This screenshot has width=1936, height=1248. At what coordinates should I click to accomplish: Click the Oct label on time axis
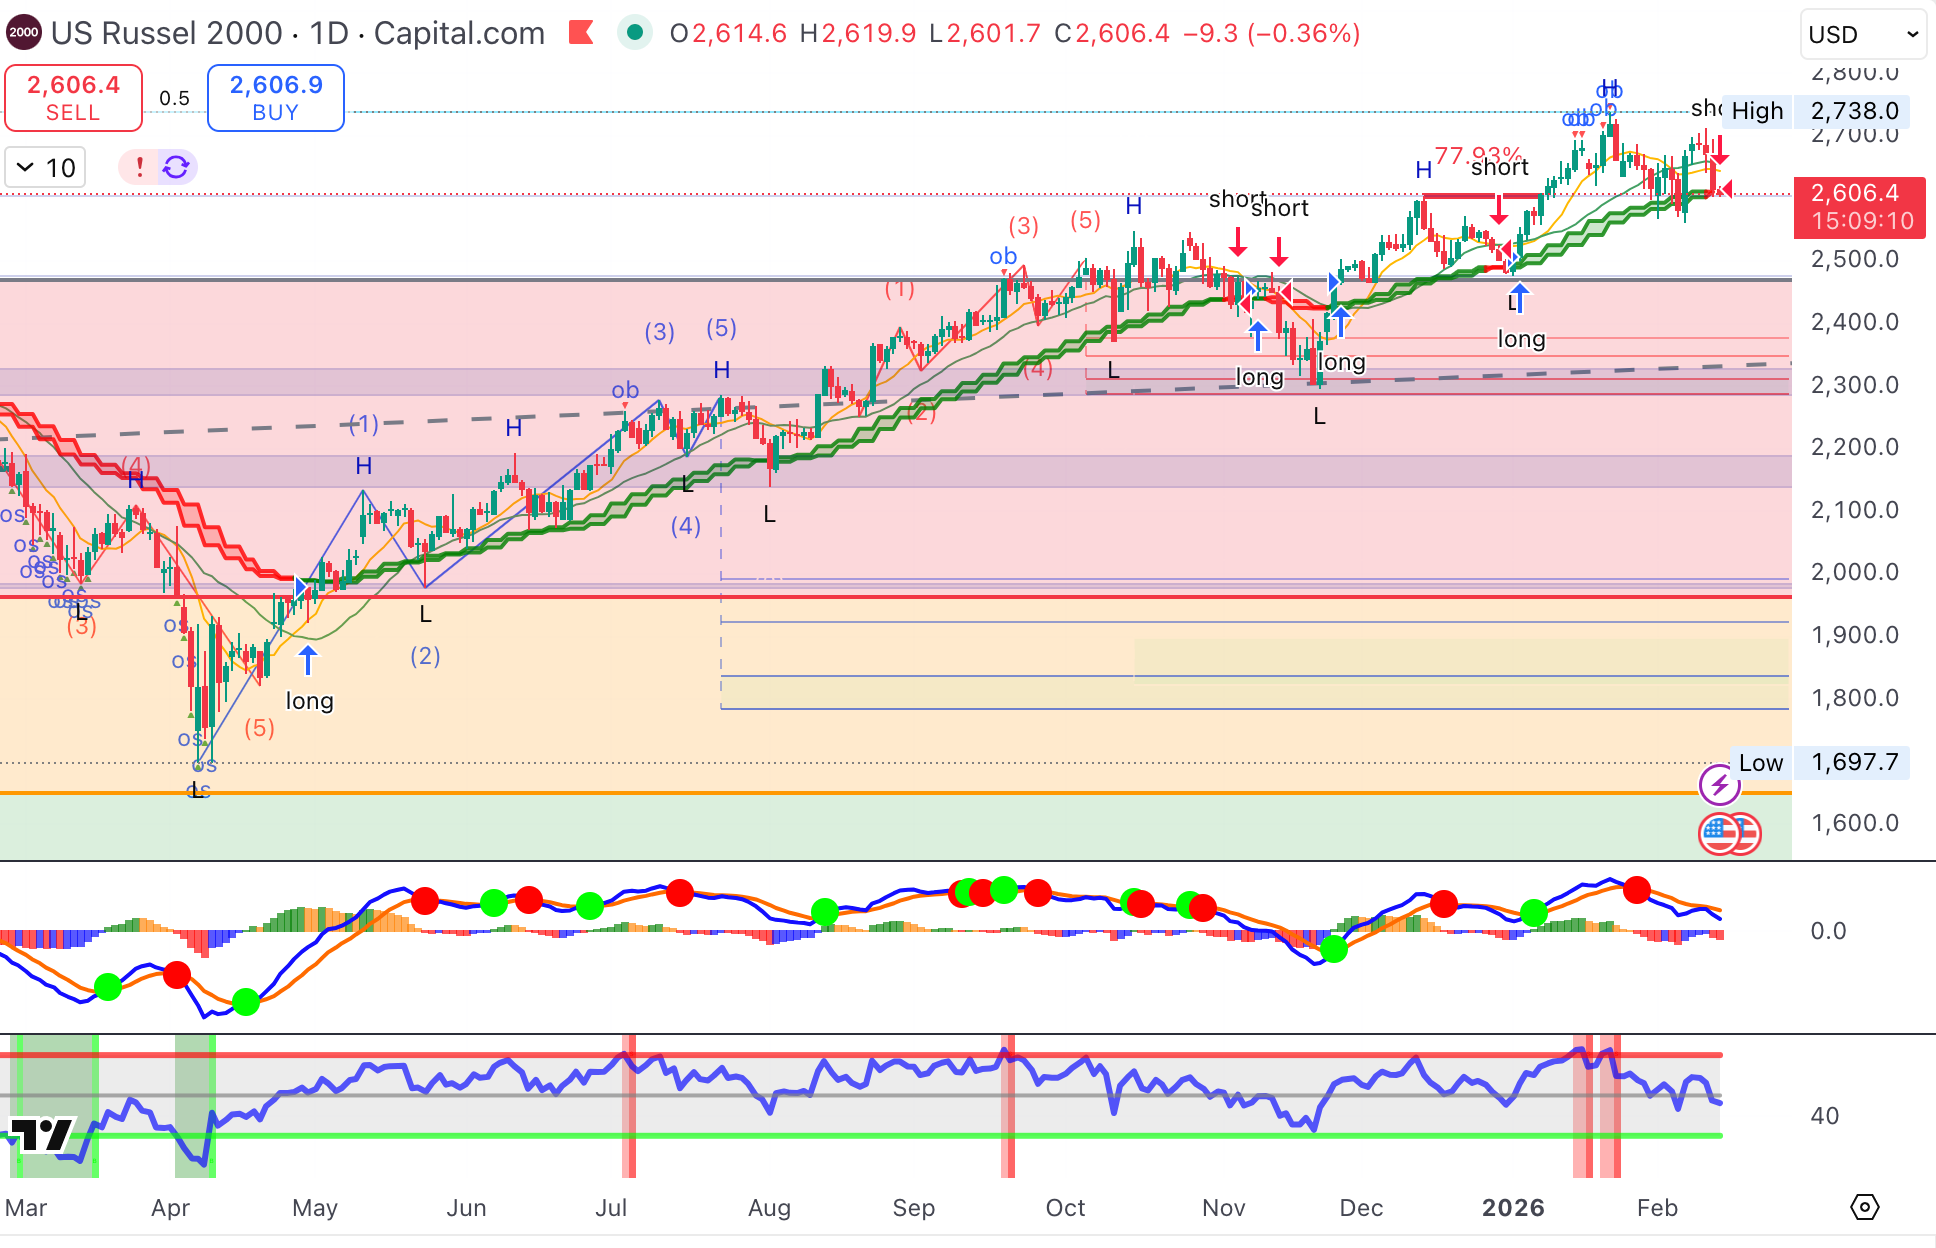(1065, 1207)
